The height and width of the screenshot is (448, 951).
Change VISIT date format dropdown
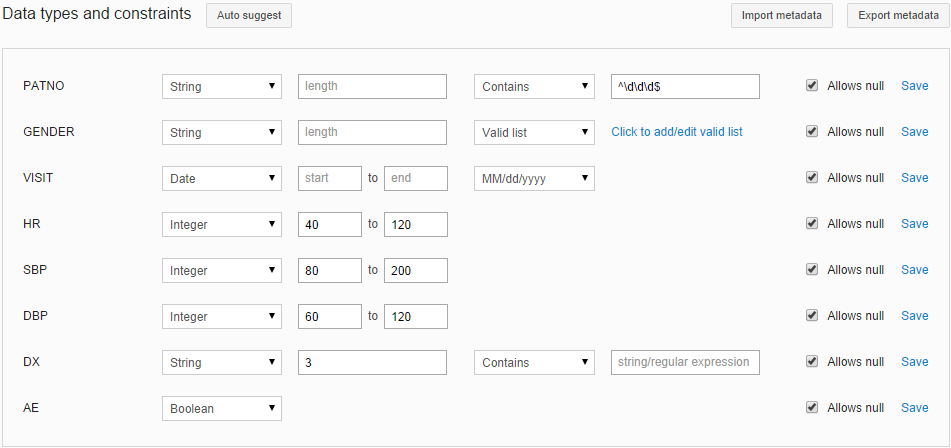[533, 179]
